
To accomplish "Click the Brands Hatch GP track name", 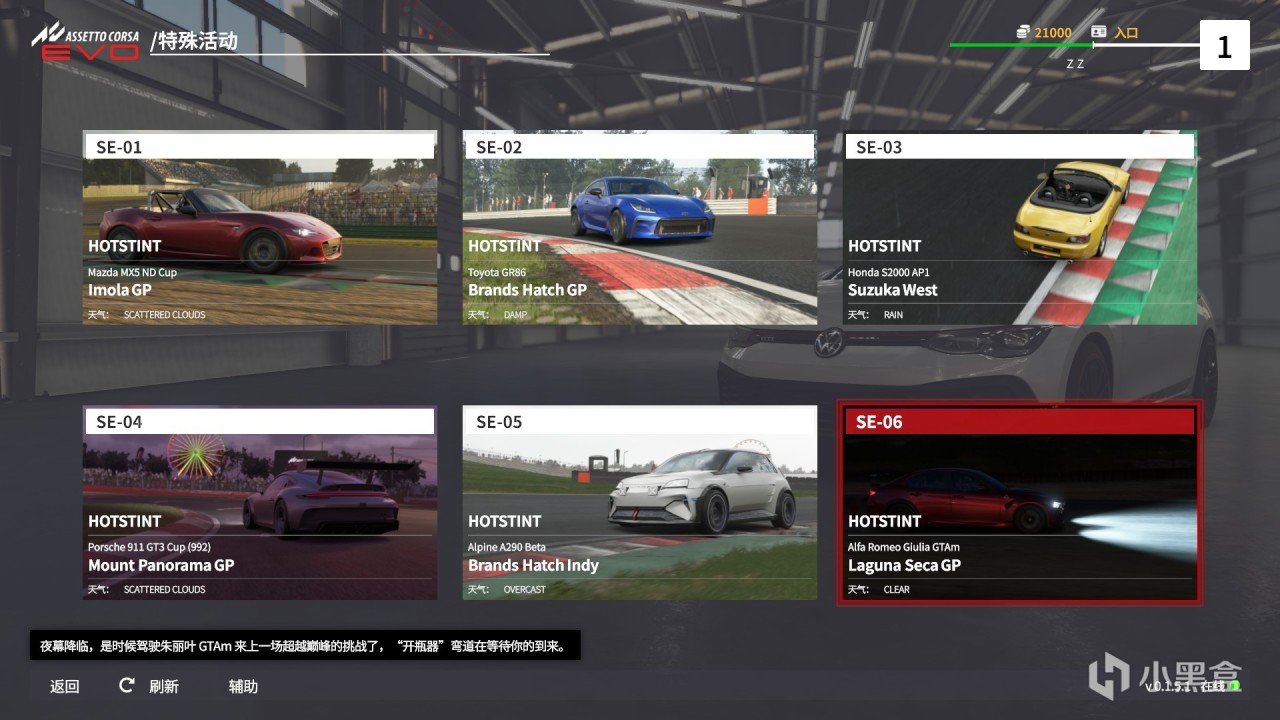I will (x=527, y=290).
